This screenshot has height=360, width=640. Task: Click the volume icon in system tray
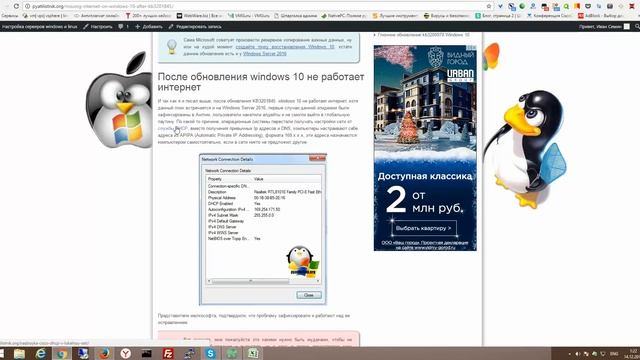tap(578, 354)
